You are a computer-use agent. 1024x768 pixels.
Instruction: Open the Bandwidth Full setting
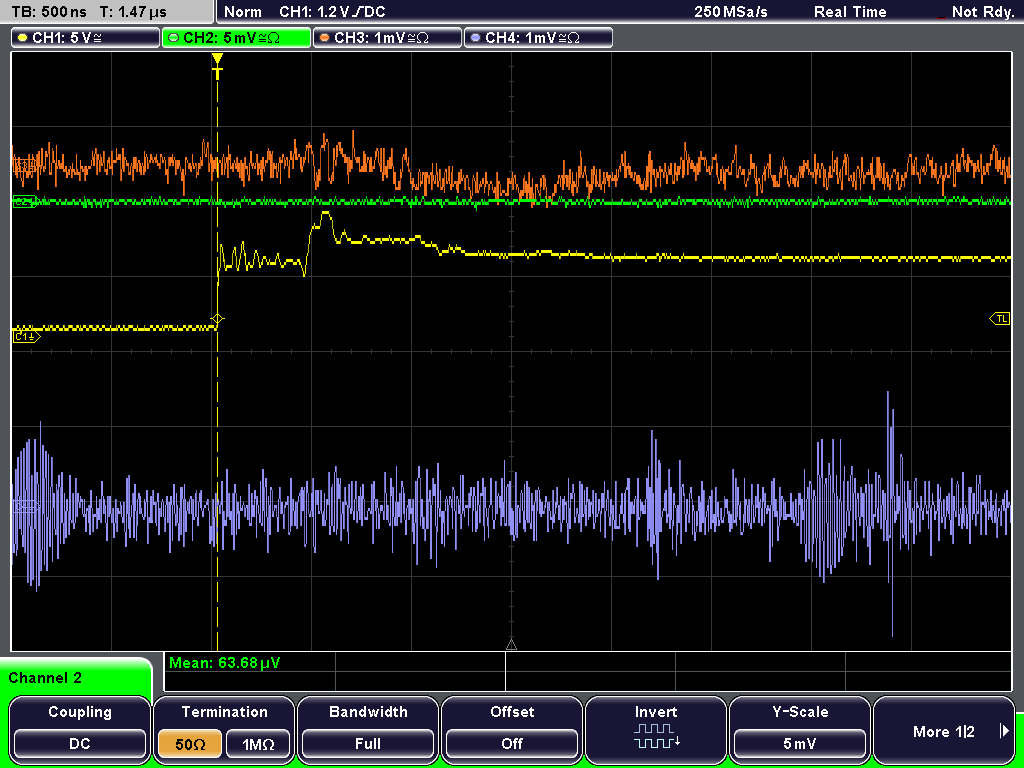point(368,729)
